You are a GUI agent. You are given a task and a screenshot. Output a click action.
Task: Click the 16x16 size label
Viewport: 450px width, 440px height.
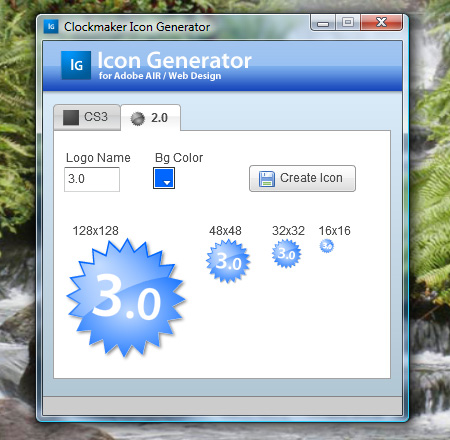[335, 231]
